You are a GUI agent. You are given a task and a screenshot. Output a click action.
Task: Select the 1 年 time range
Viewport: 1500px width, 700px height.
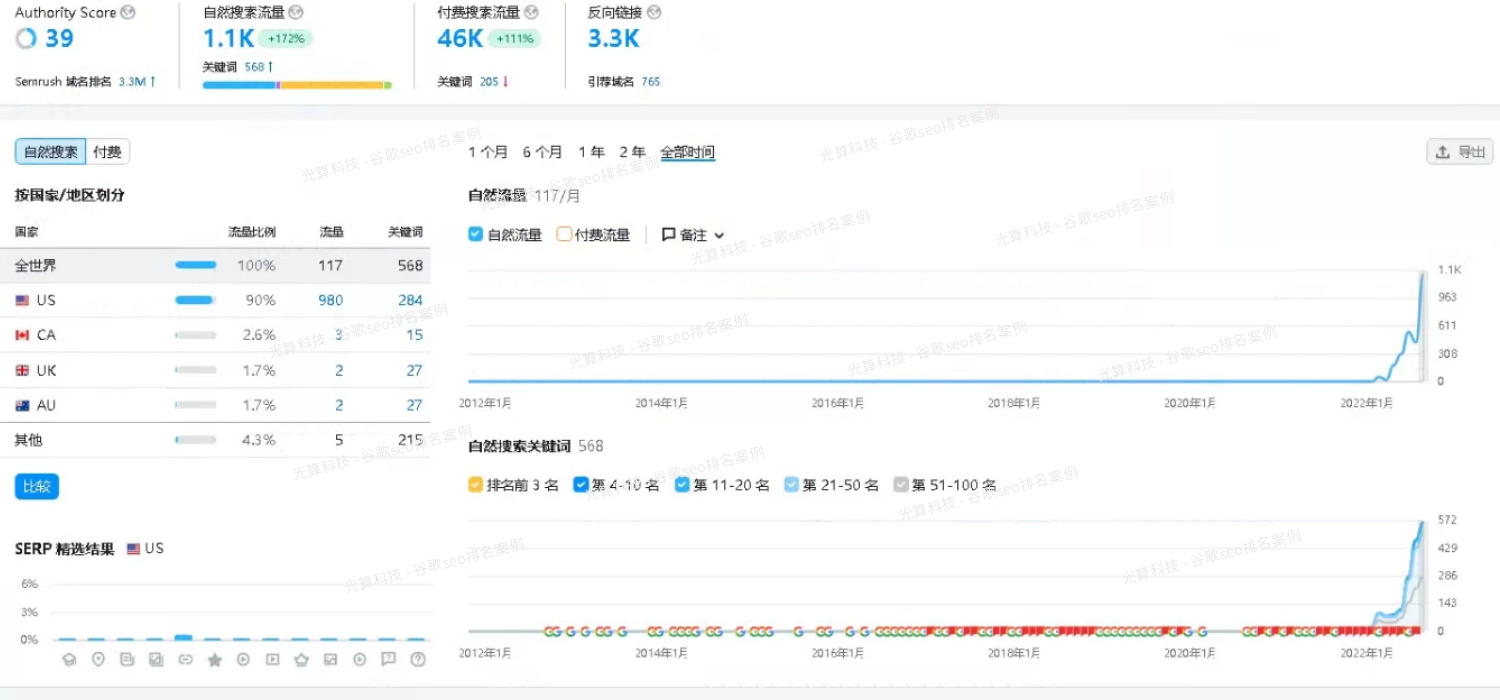point(592,152)
